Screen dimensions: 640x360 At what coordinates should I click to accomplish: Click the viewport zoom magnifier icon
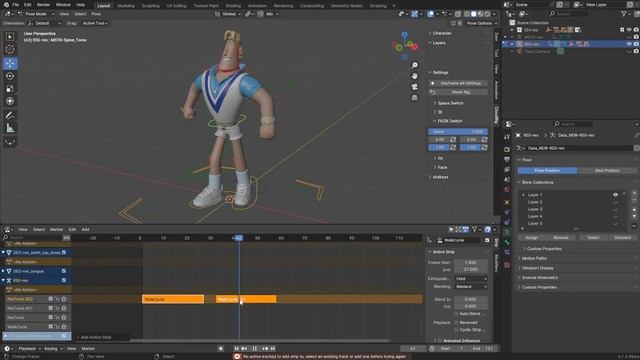click(414, 65)
